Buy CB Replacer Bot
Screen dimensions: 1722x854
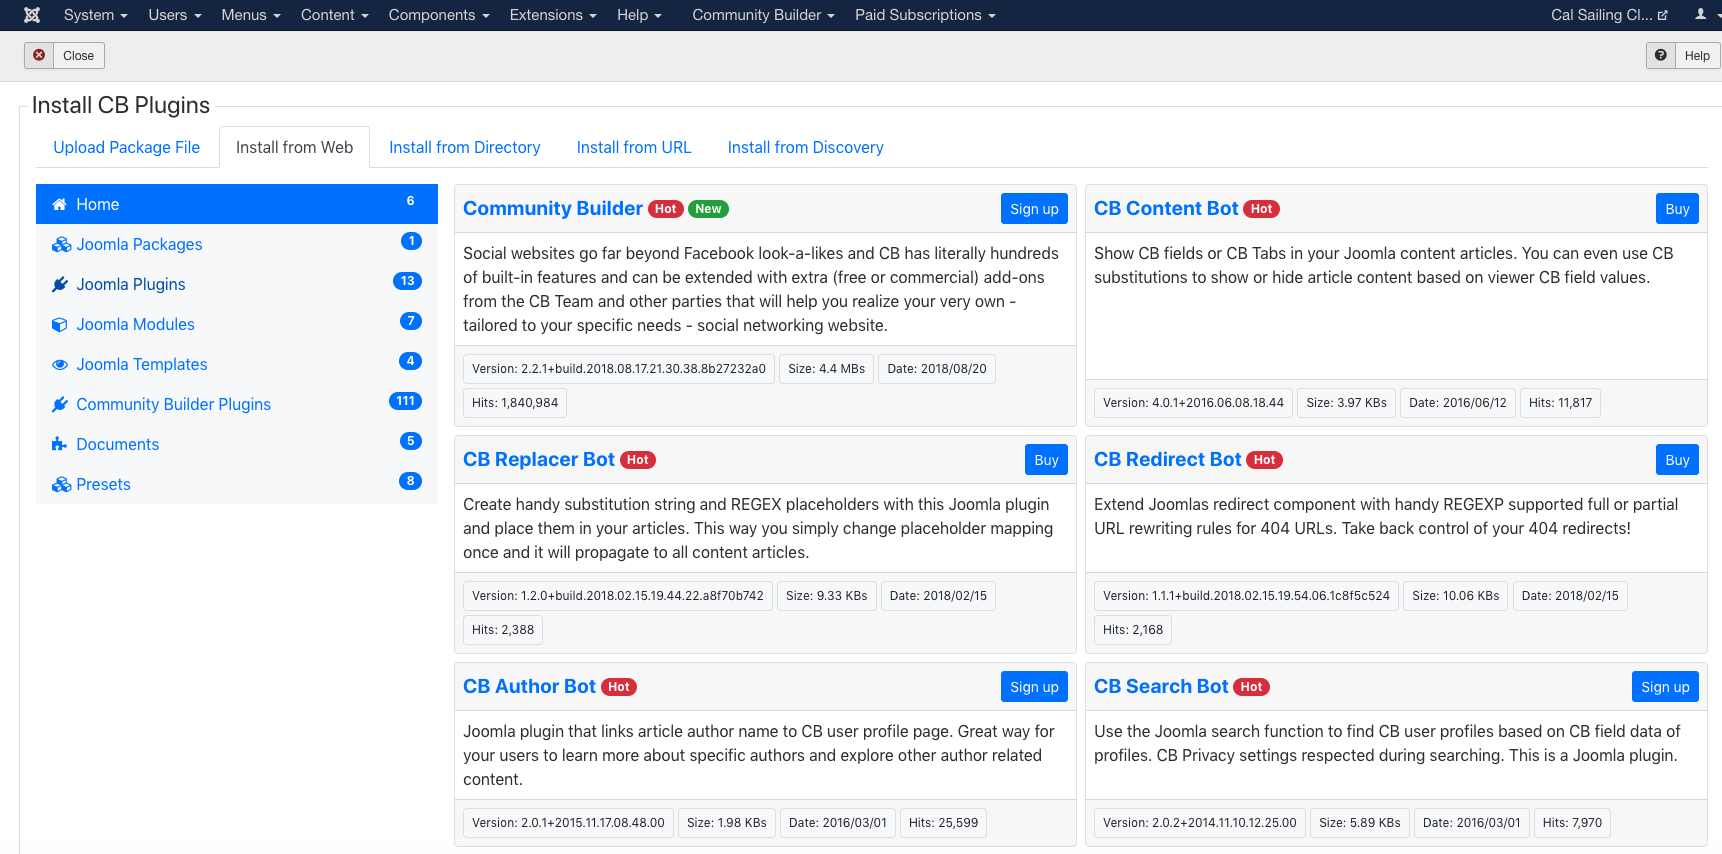pos(1046,460)
